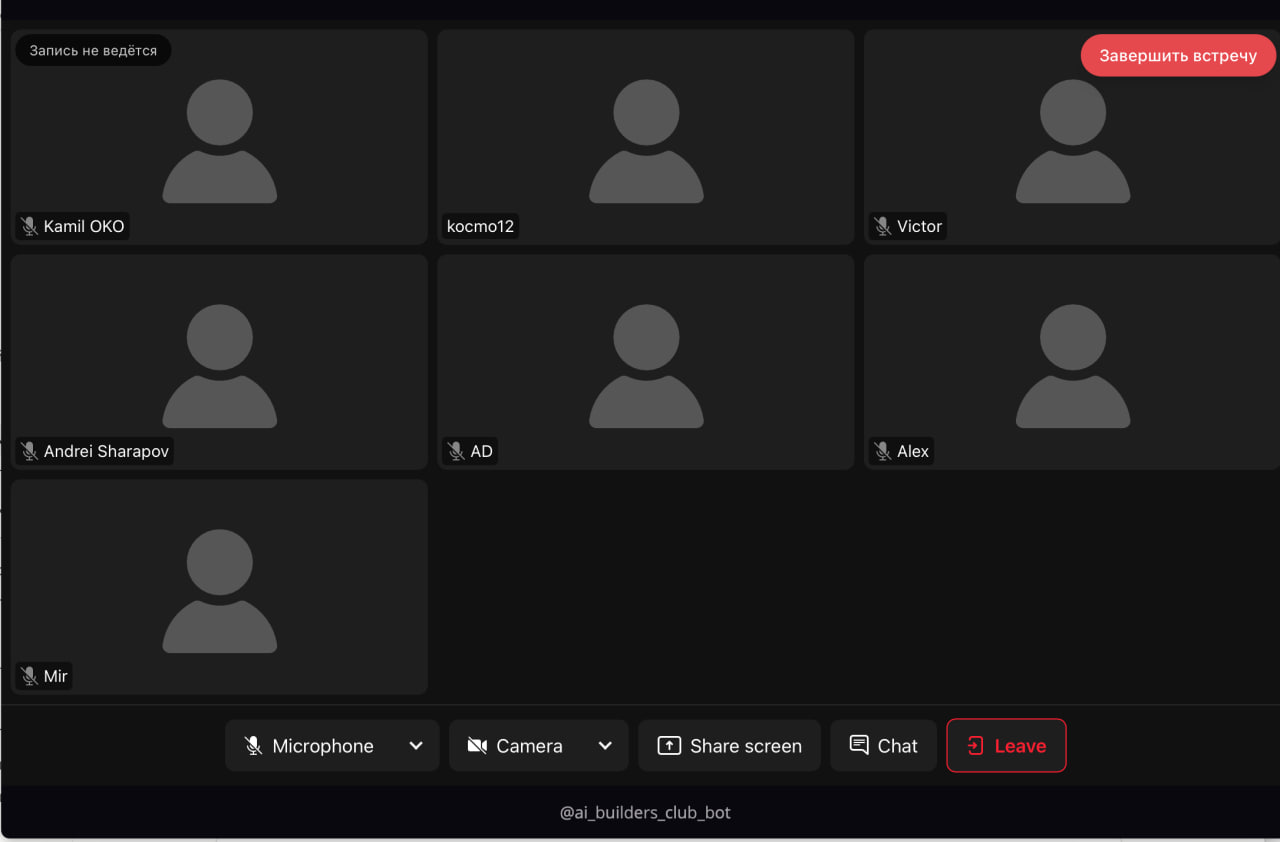Click the muted mic icon beside Victor
This screenshot has width=1280, height=842.
[882, 227]
